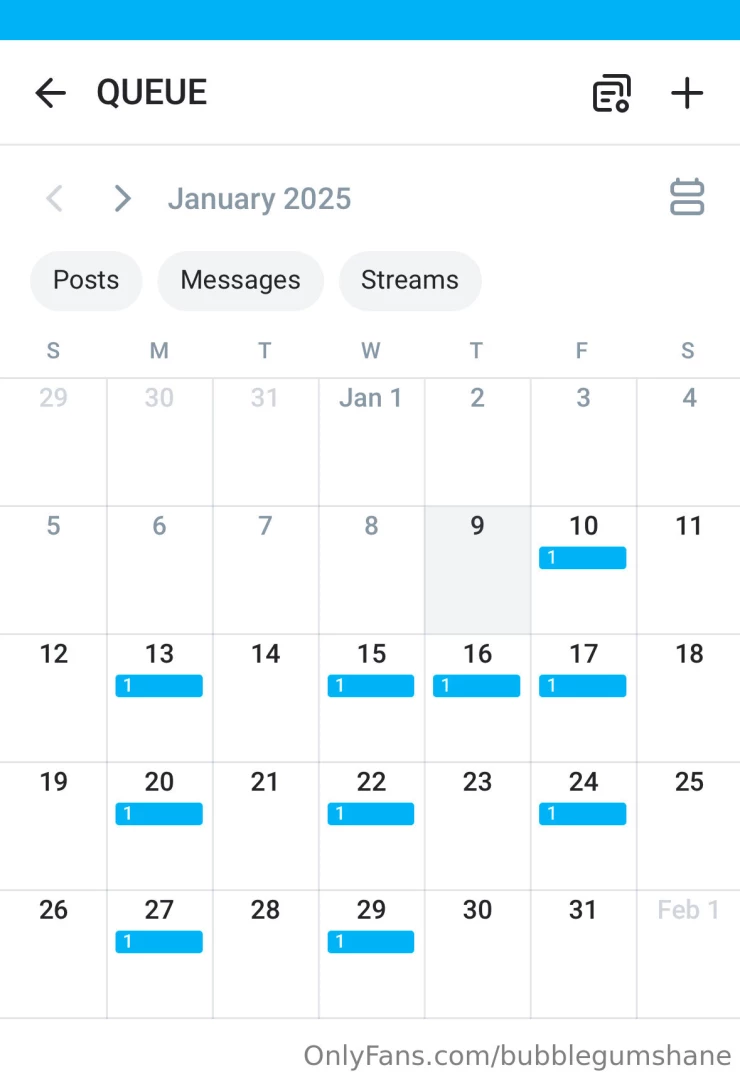Open scheduled item on January 22
This screenshot has height=1080, width=740.
click(371, 813)
